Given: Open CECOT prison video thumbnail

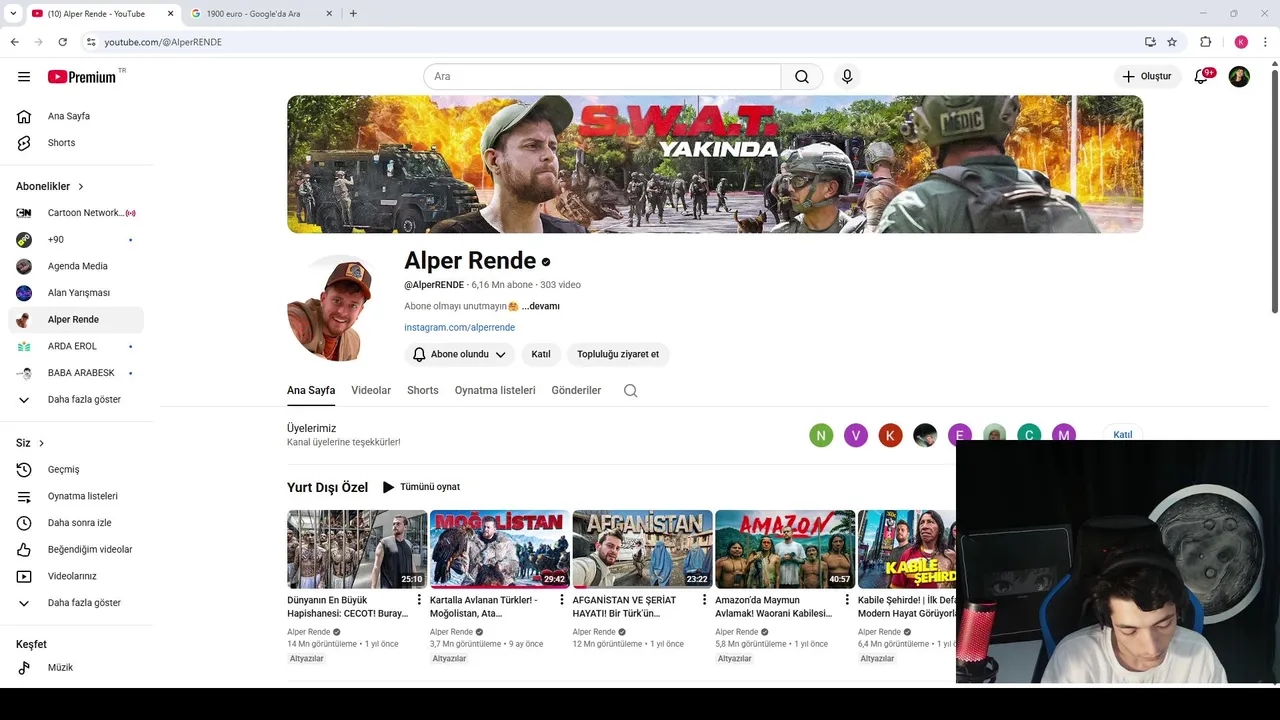Looking at the screenshot, I should (x=357, y=549).
